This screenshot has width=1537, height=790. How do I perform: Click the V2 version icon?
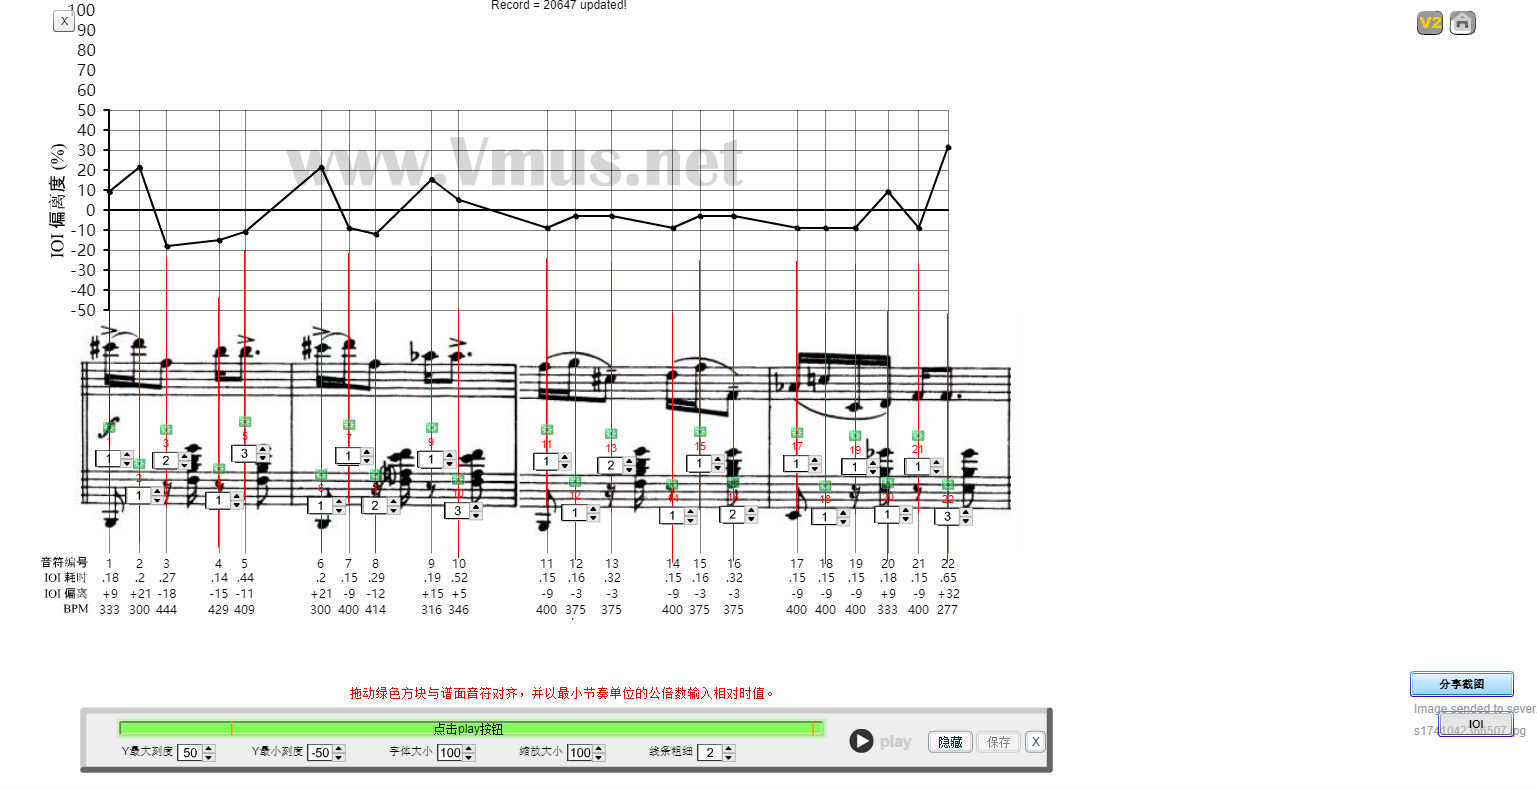pyautogui.click(x=1429, y=23)
